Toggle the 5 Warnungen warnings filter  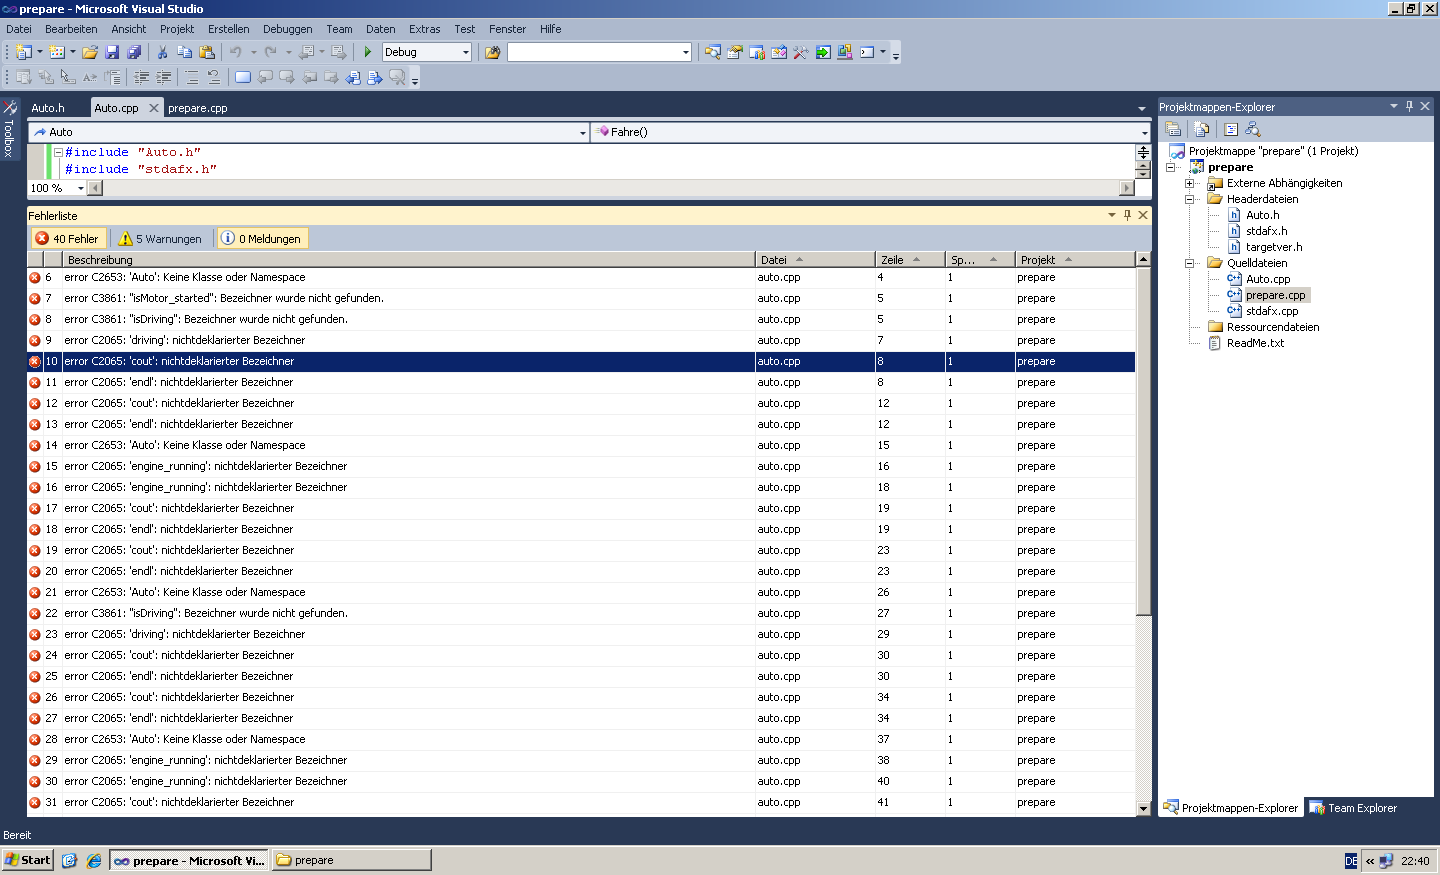coord(160,238)
